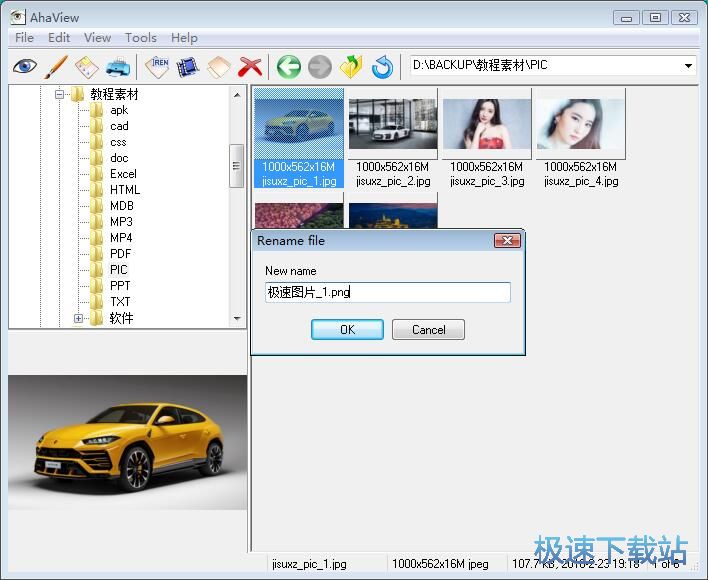Click OK in Rename file dialog
708x580 pixels.
click(x=347, y=329)
